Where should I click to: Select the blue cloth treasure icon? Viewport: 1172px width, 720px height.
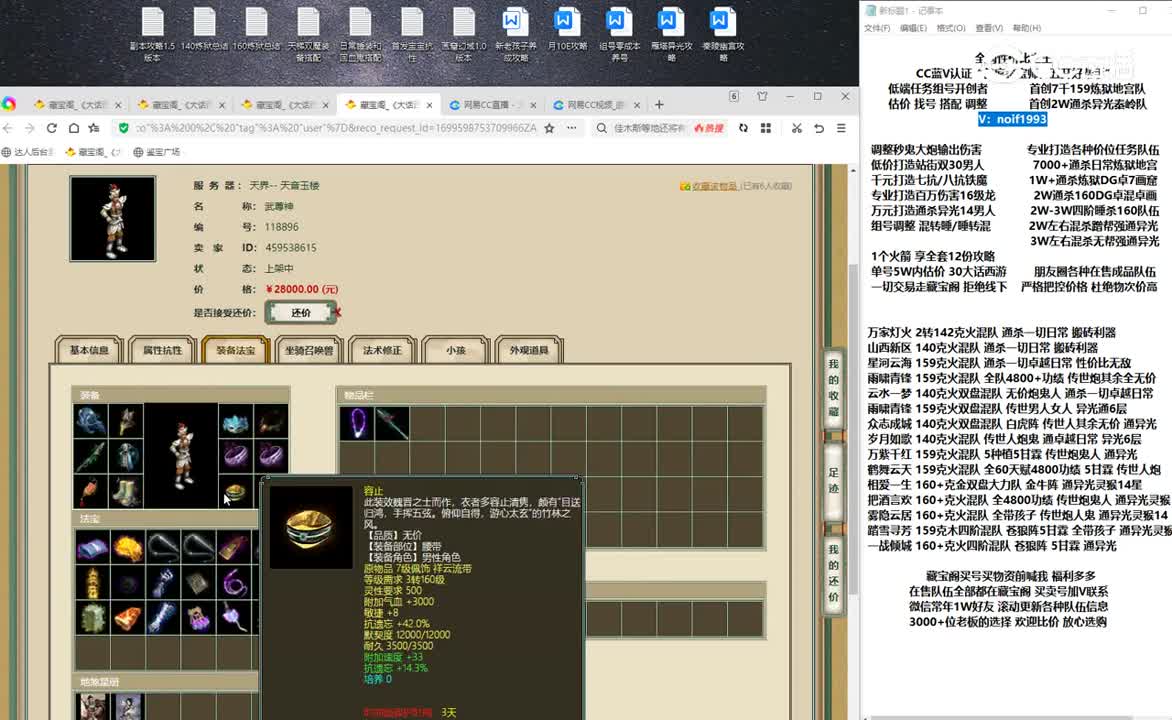click(93, 547)
